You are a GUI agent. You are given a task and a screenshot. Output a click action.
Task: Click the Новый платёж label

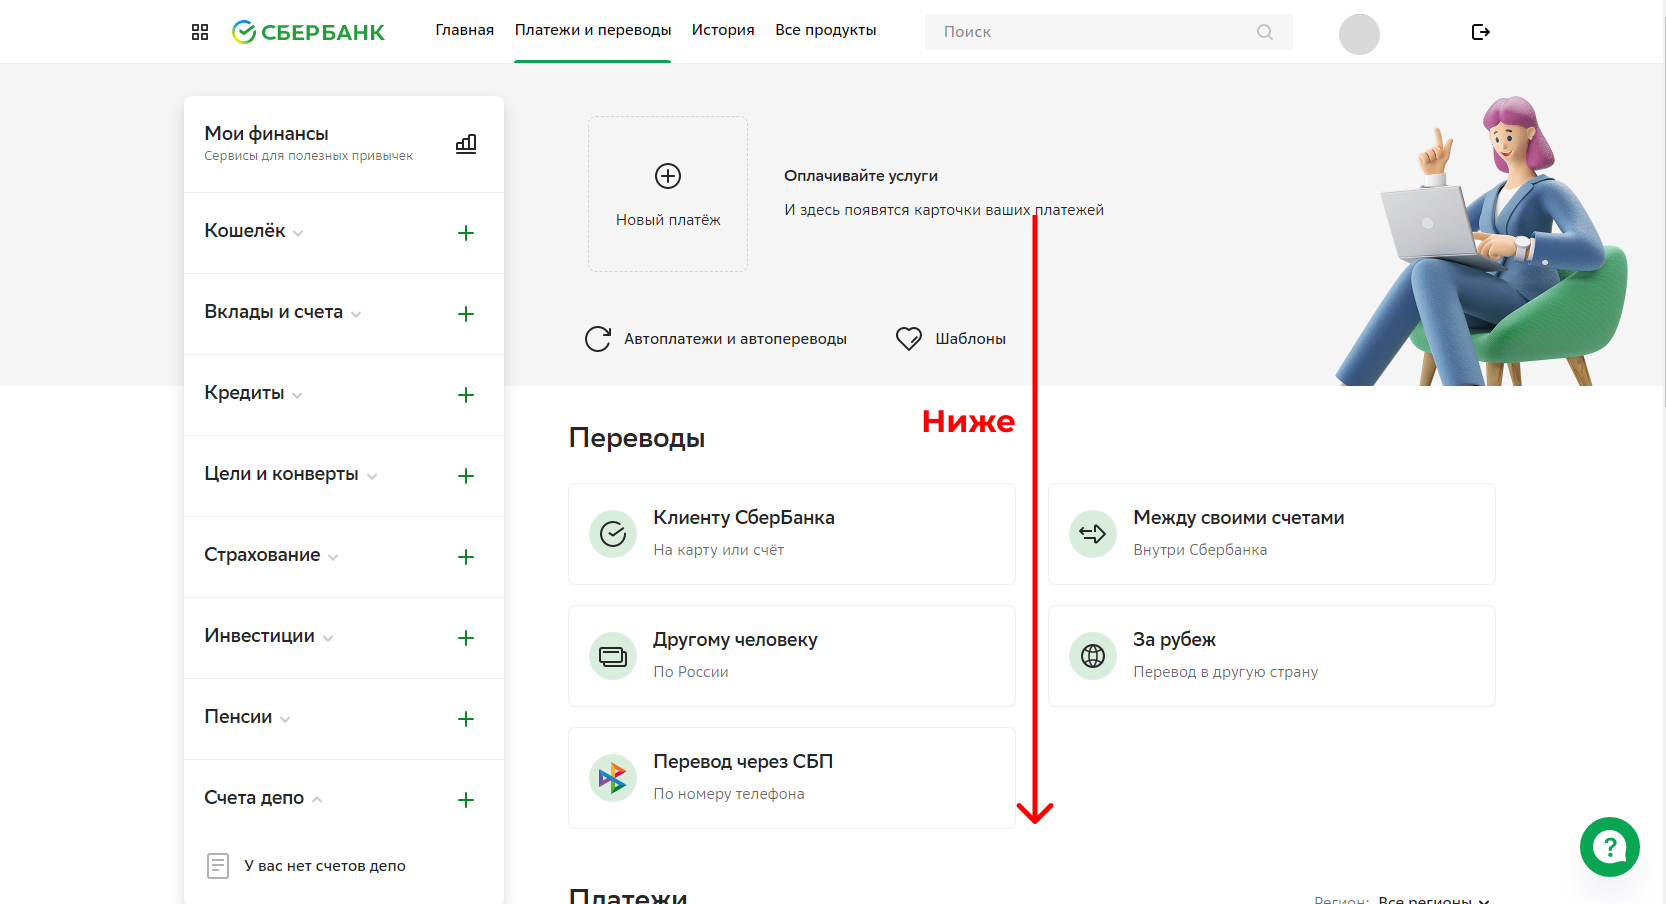pyautogui.click(x=668, y=220)
